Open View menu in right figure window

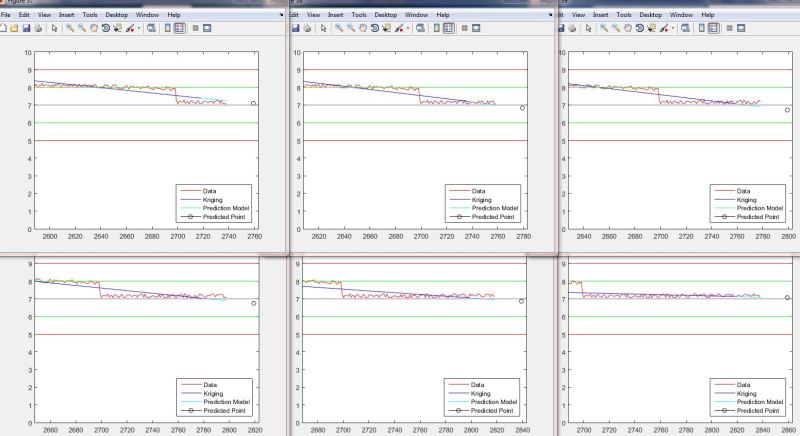coord(578,15)
